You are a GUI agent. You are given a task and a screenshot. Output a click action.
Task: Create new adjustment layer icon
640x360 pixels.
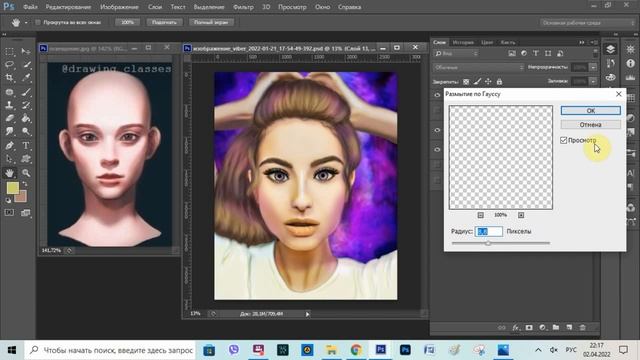(x=542, y=327)
